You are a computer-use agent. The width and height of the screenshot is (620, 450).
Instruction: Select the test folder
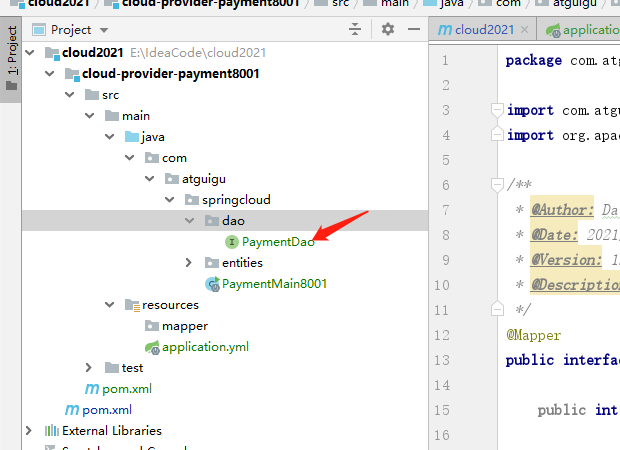[132, 368]
